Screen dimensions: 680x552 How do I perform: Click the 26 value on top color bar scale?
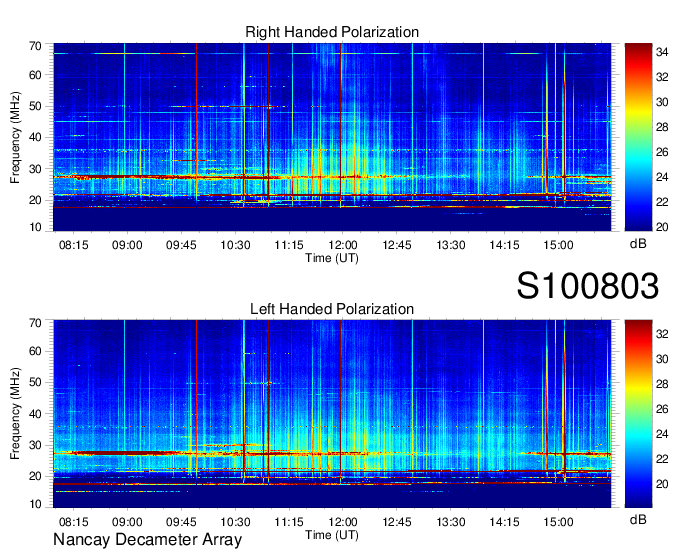click(662, 152)
